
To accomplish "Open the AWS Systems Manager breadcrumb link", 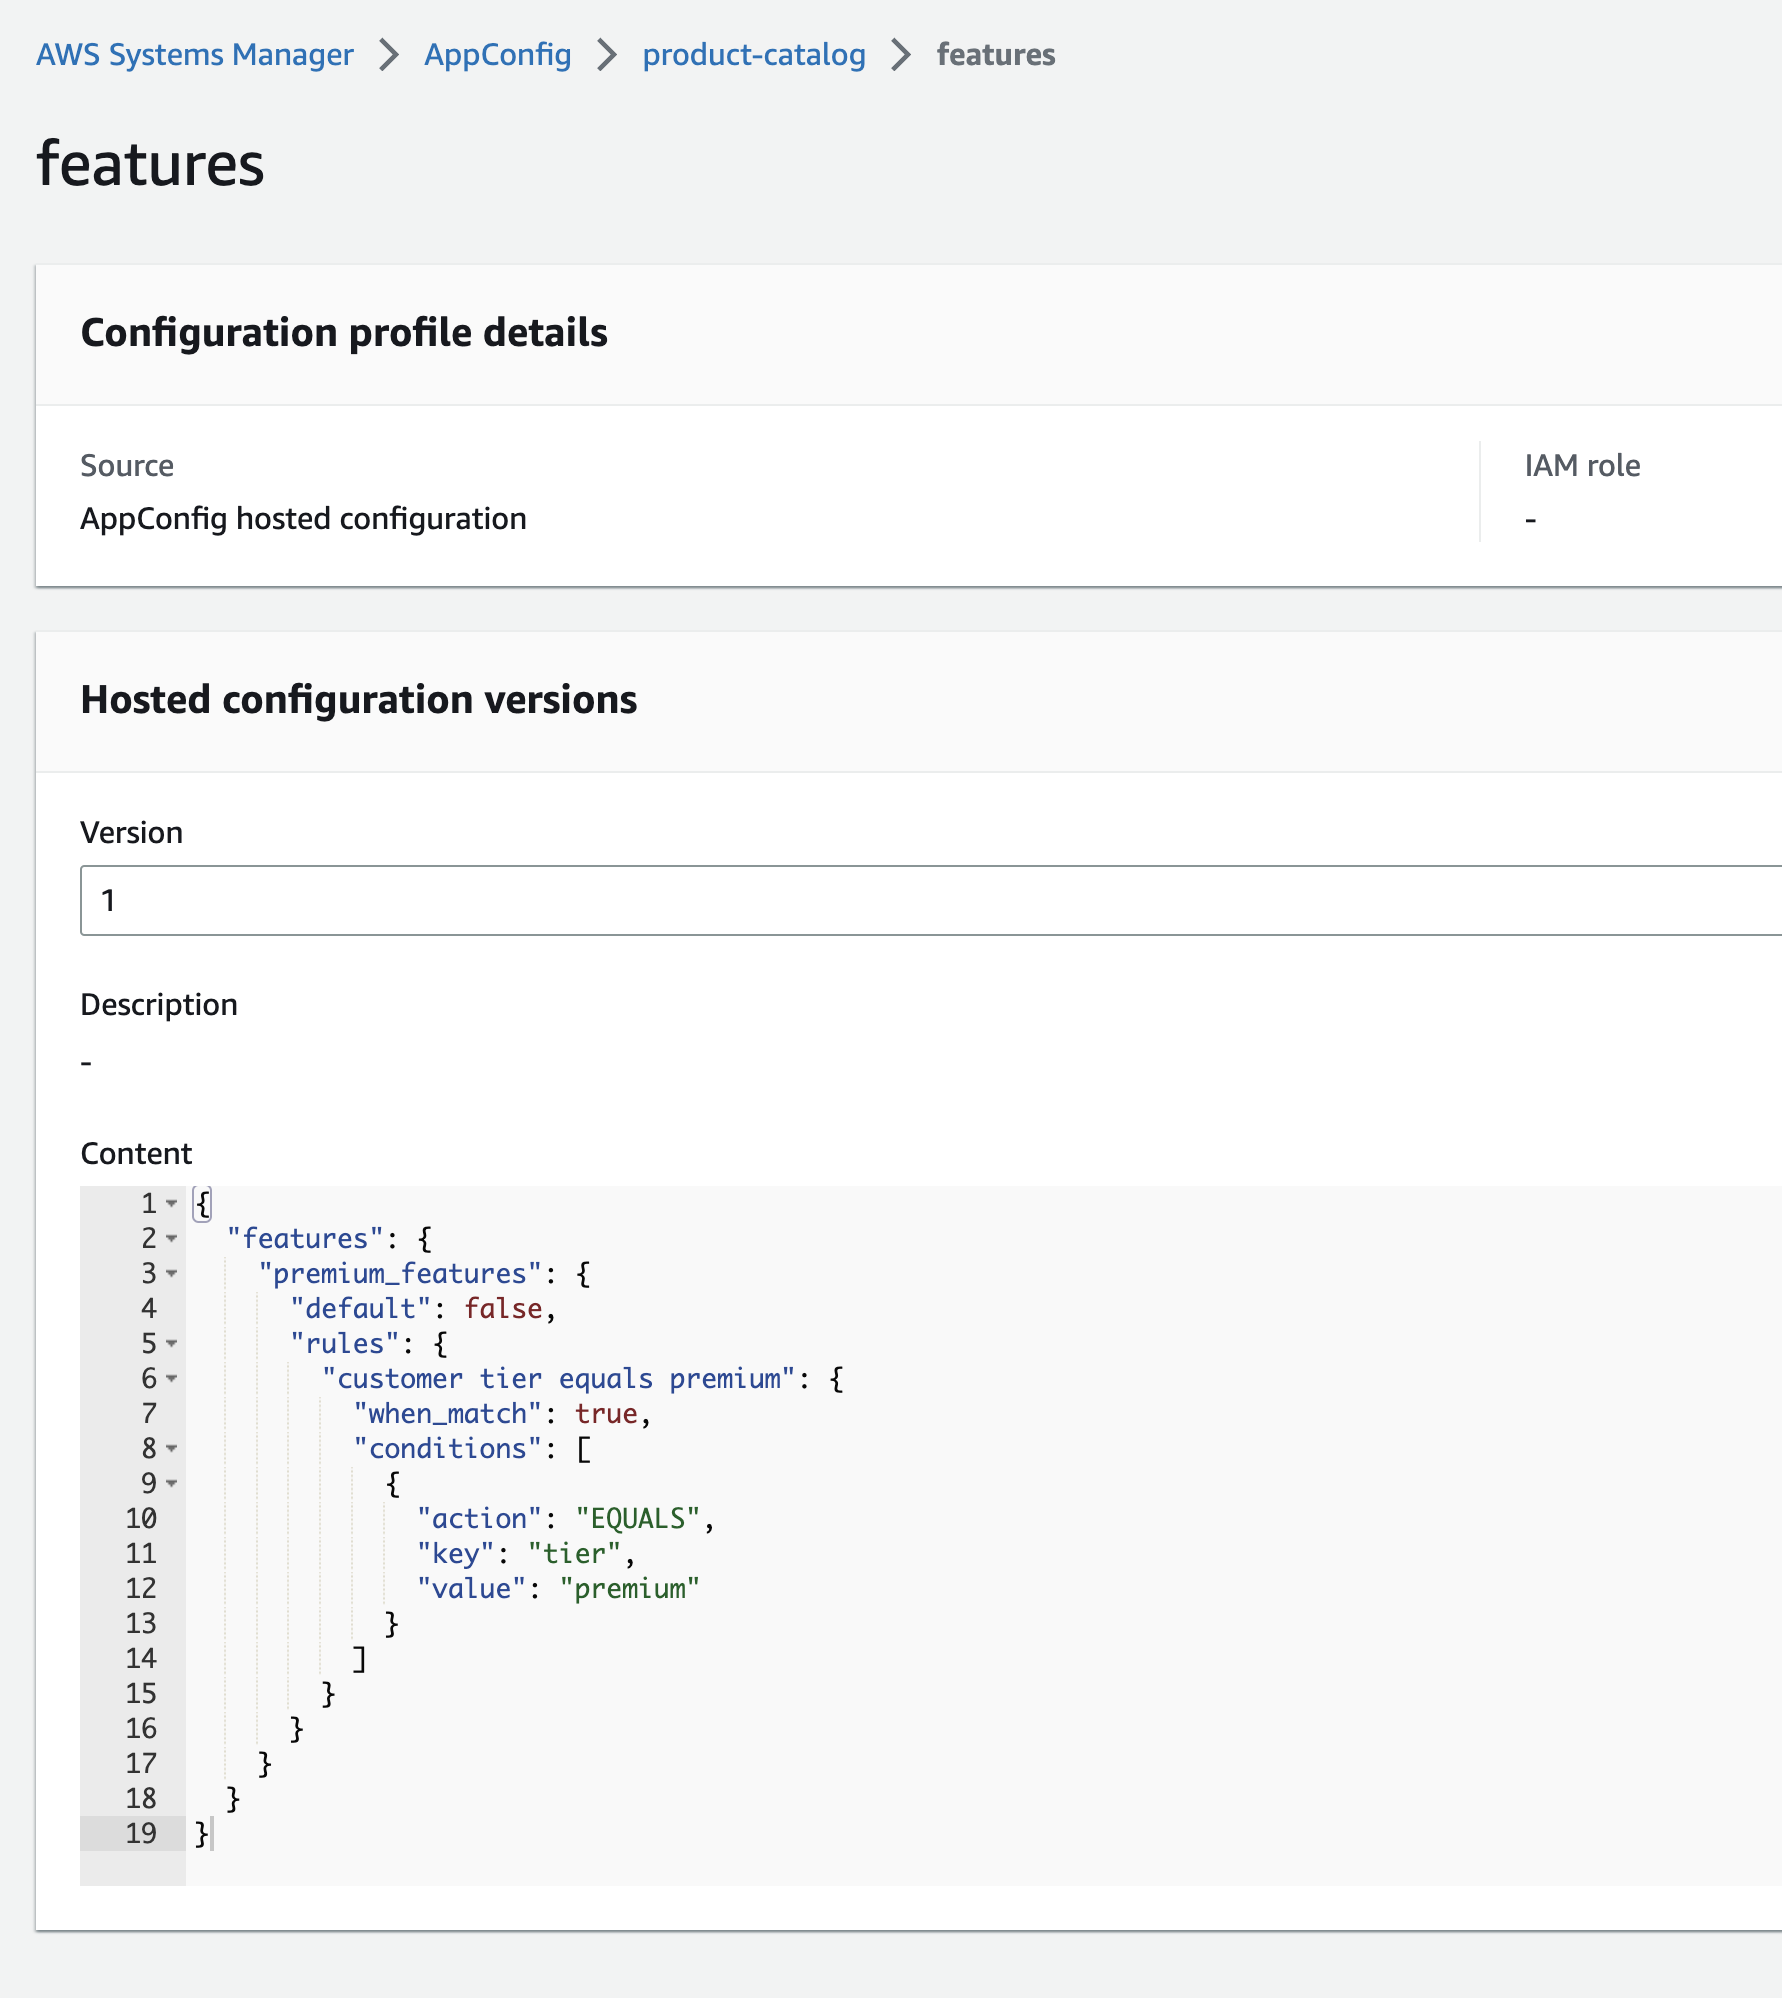I will [195, 54].
